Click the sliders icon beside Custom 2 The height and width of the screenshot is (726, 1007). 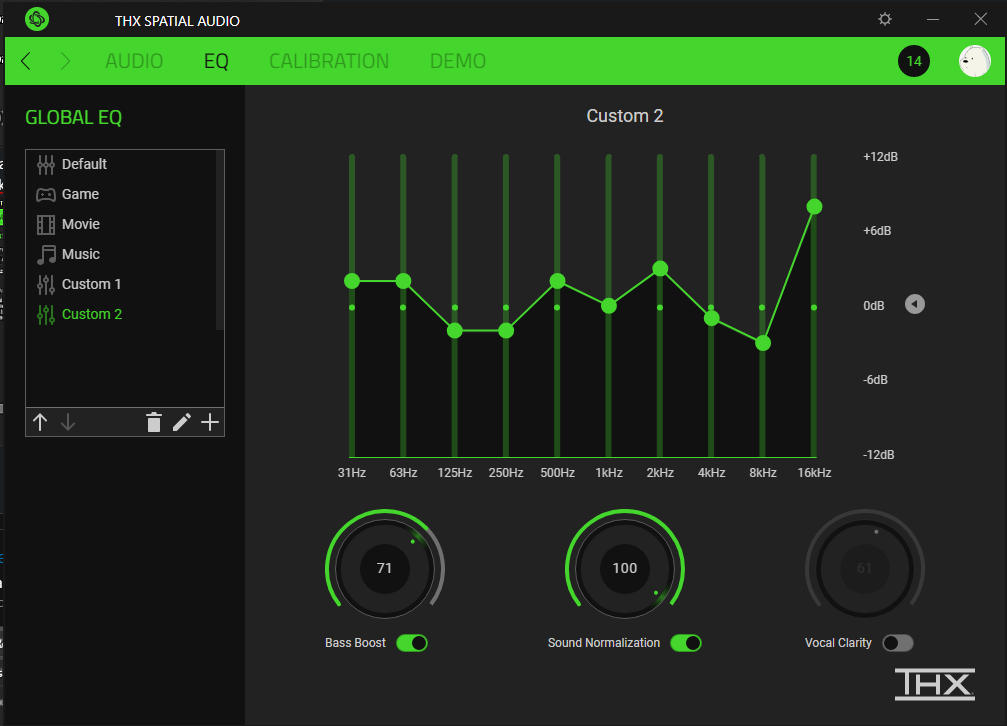click(46, 314)
